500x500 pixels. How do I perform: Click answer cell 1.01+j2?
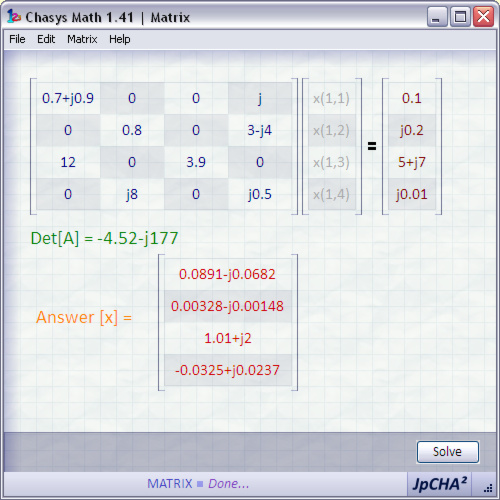(x=228, y=338)
